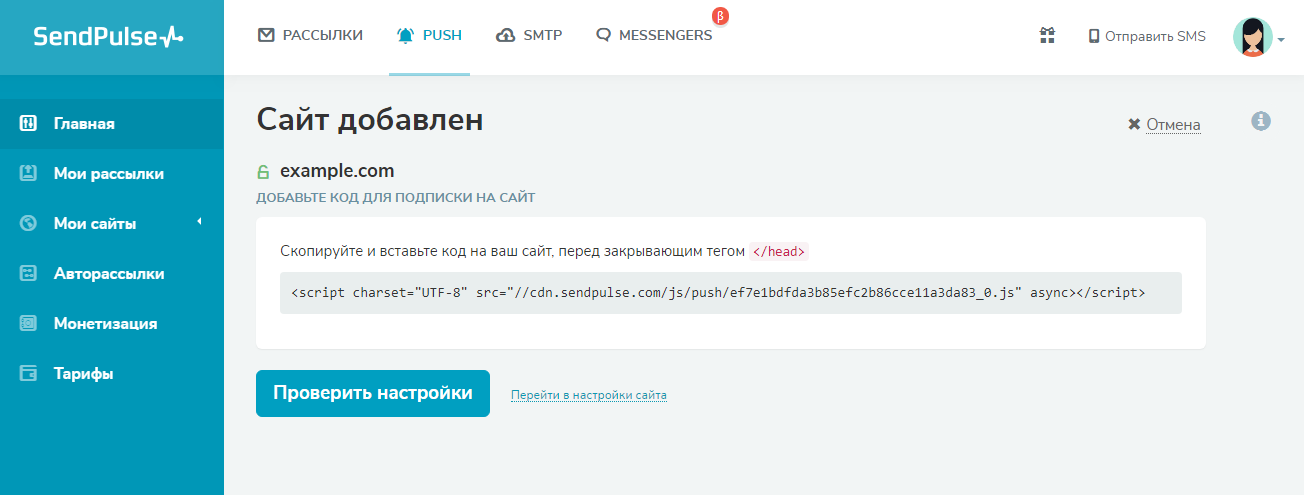Open Монетизация in the sidebar

[x=112, y=324]
